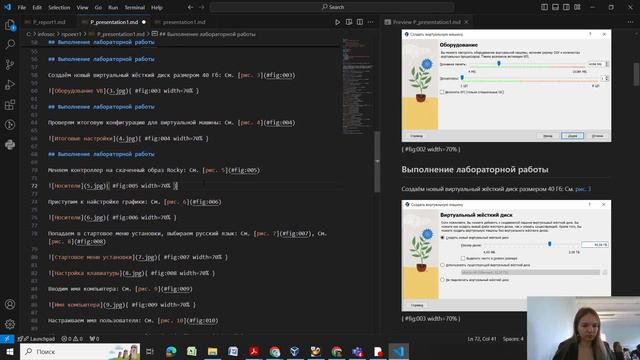Click the remote window indicator in status bar

coord(7,339)
